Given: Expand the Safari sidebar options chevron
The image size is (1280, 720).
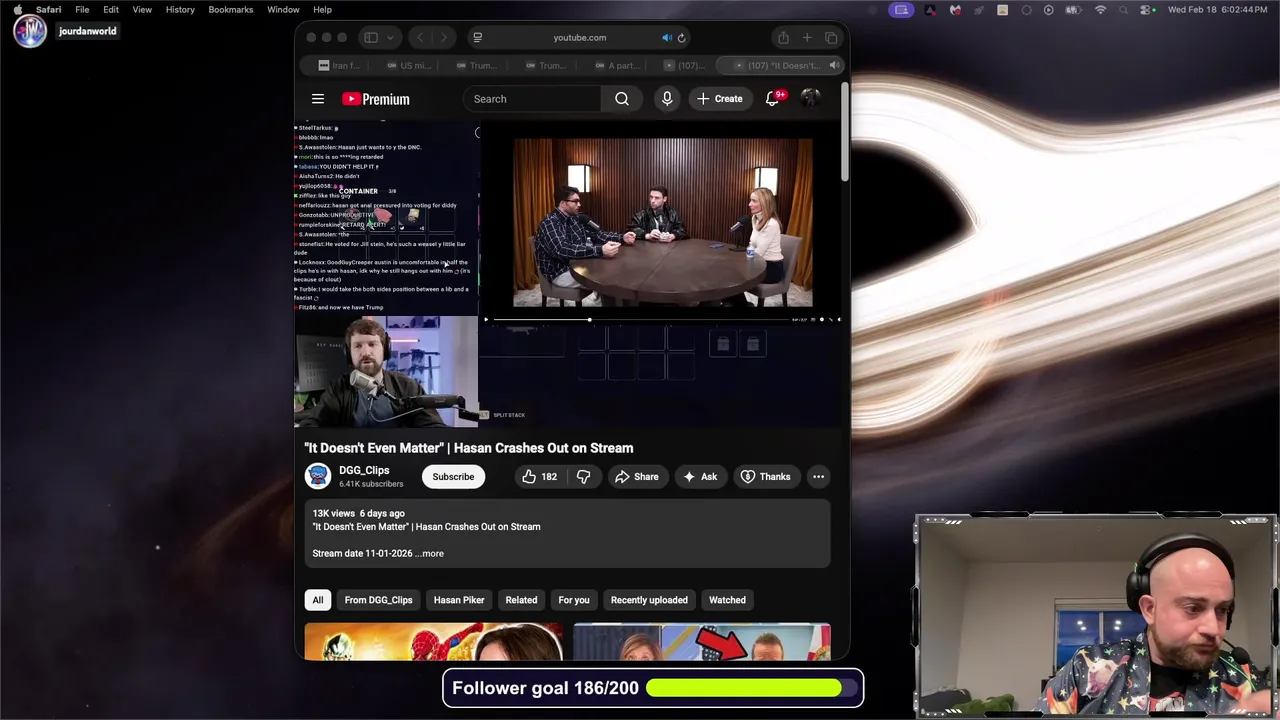Looking at the screenshot, I should [x=390, y=38].
